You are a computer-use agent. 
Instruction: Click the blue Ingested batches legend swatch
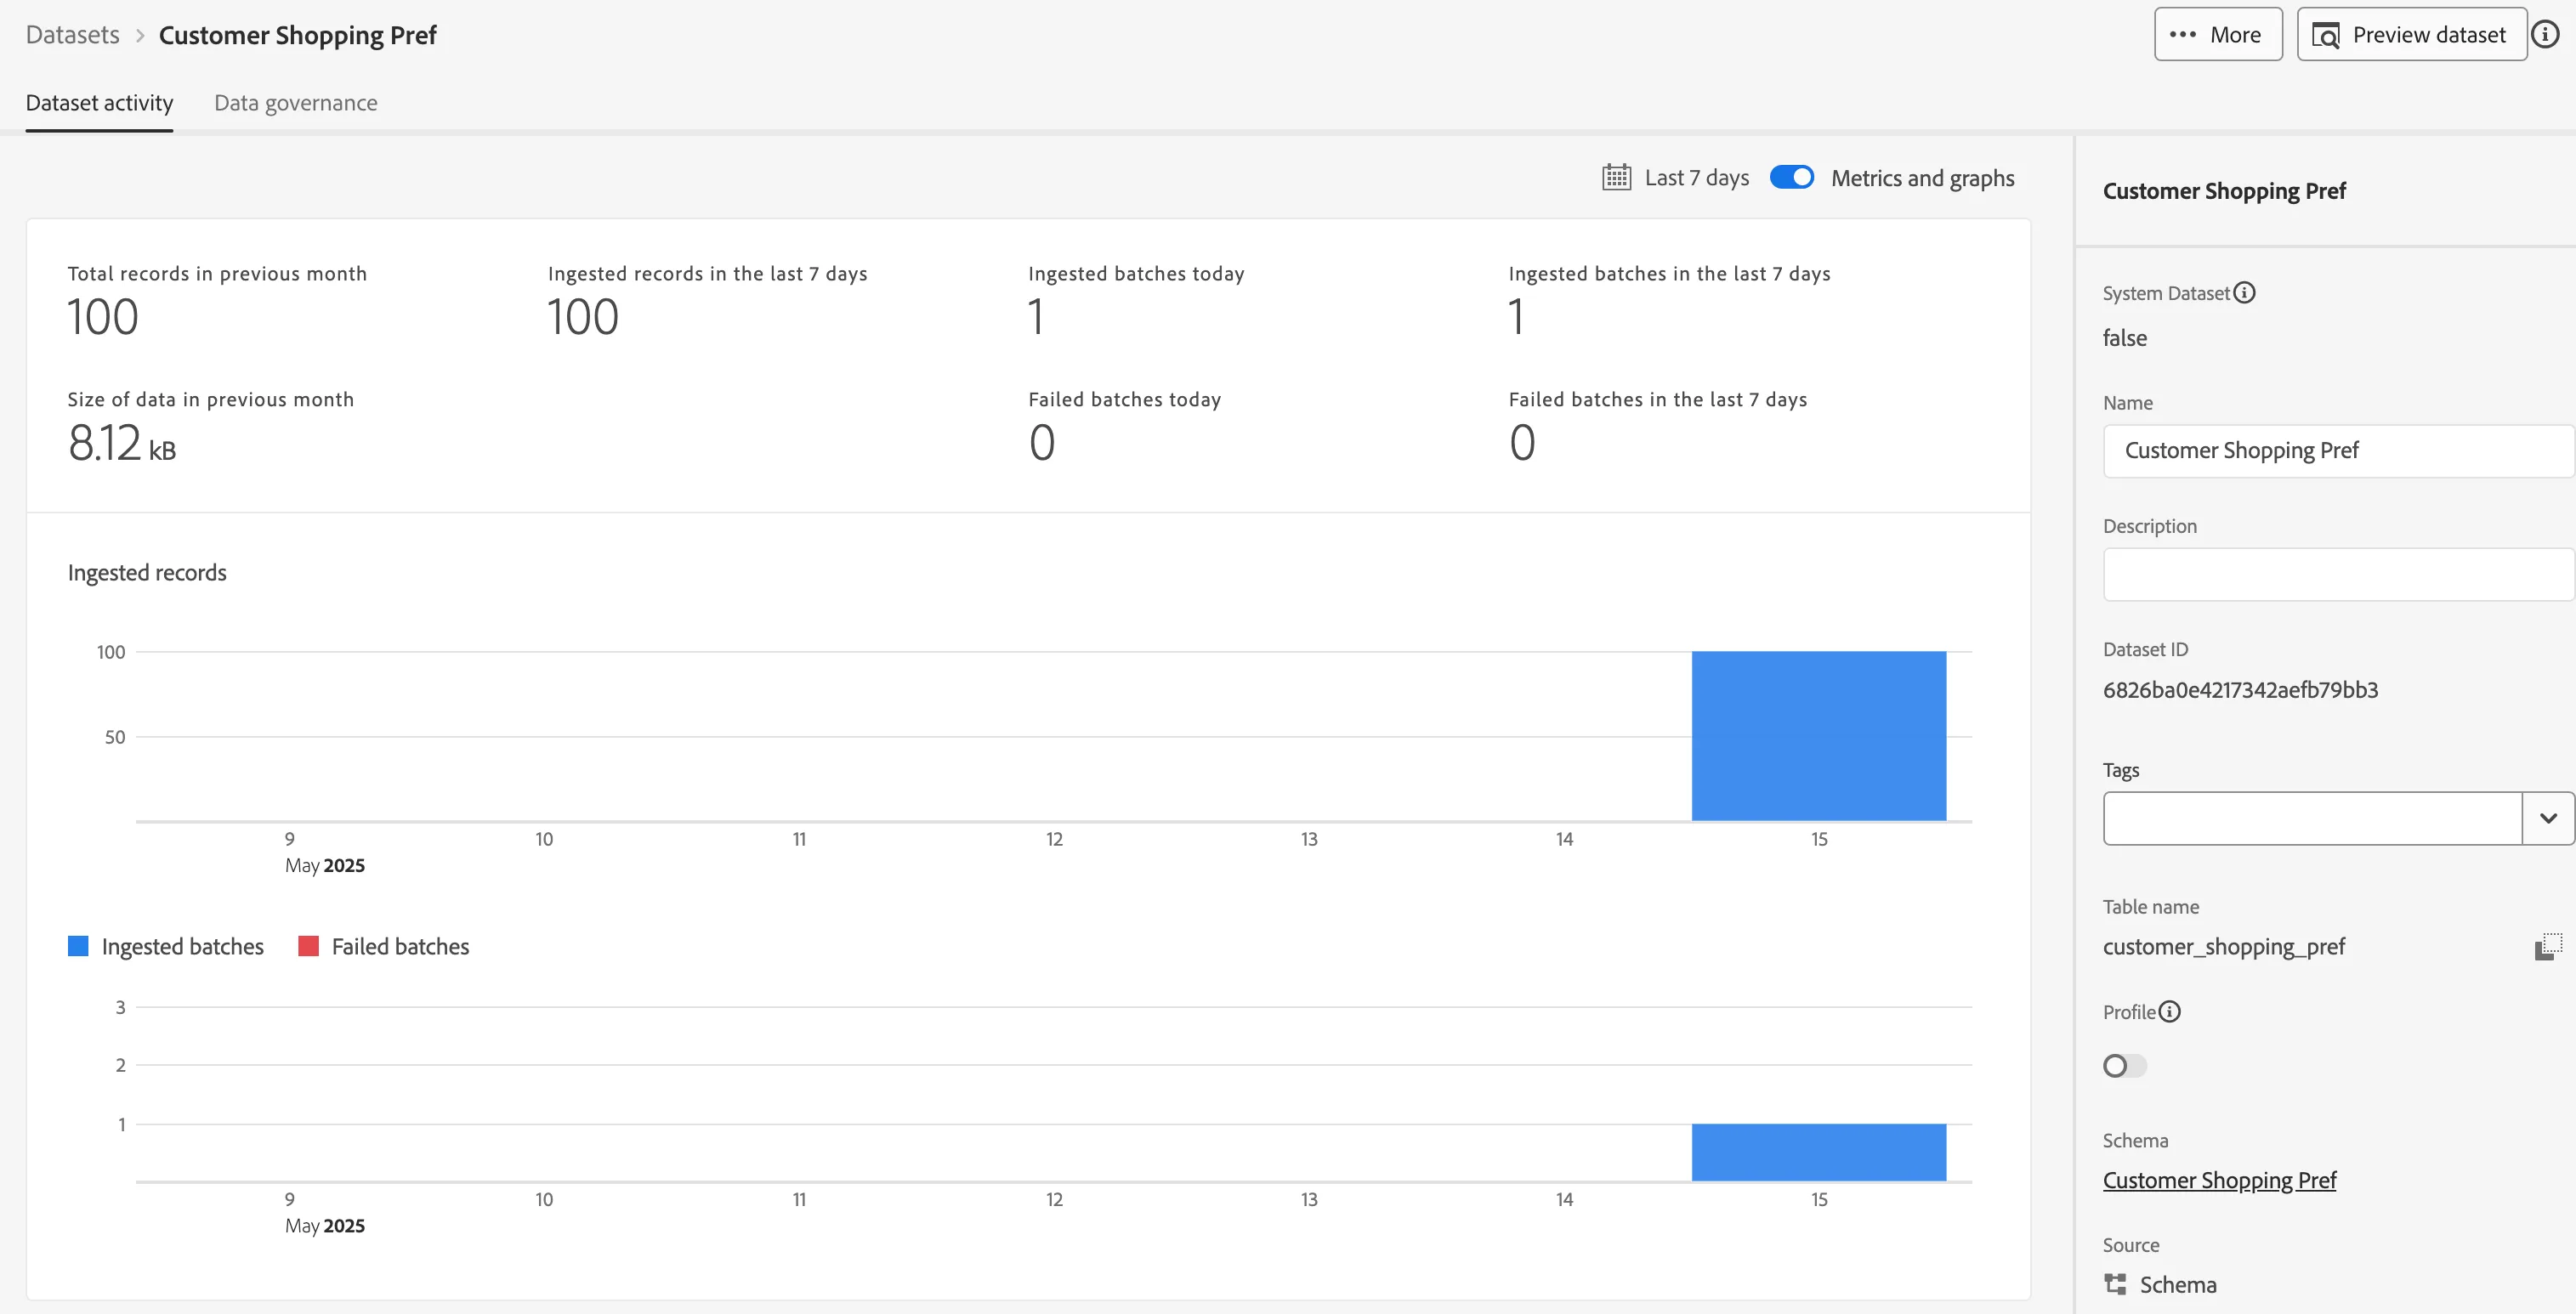point(78,946)
